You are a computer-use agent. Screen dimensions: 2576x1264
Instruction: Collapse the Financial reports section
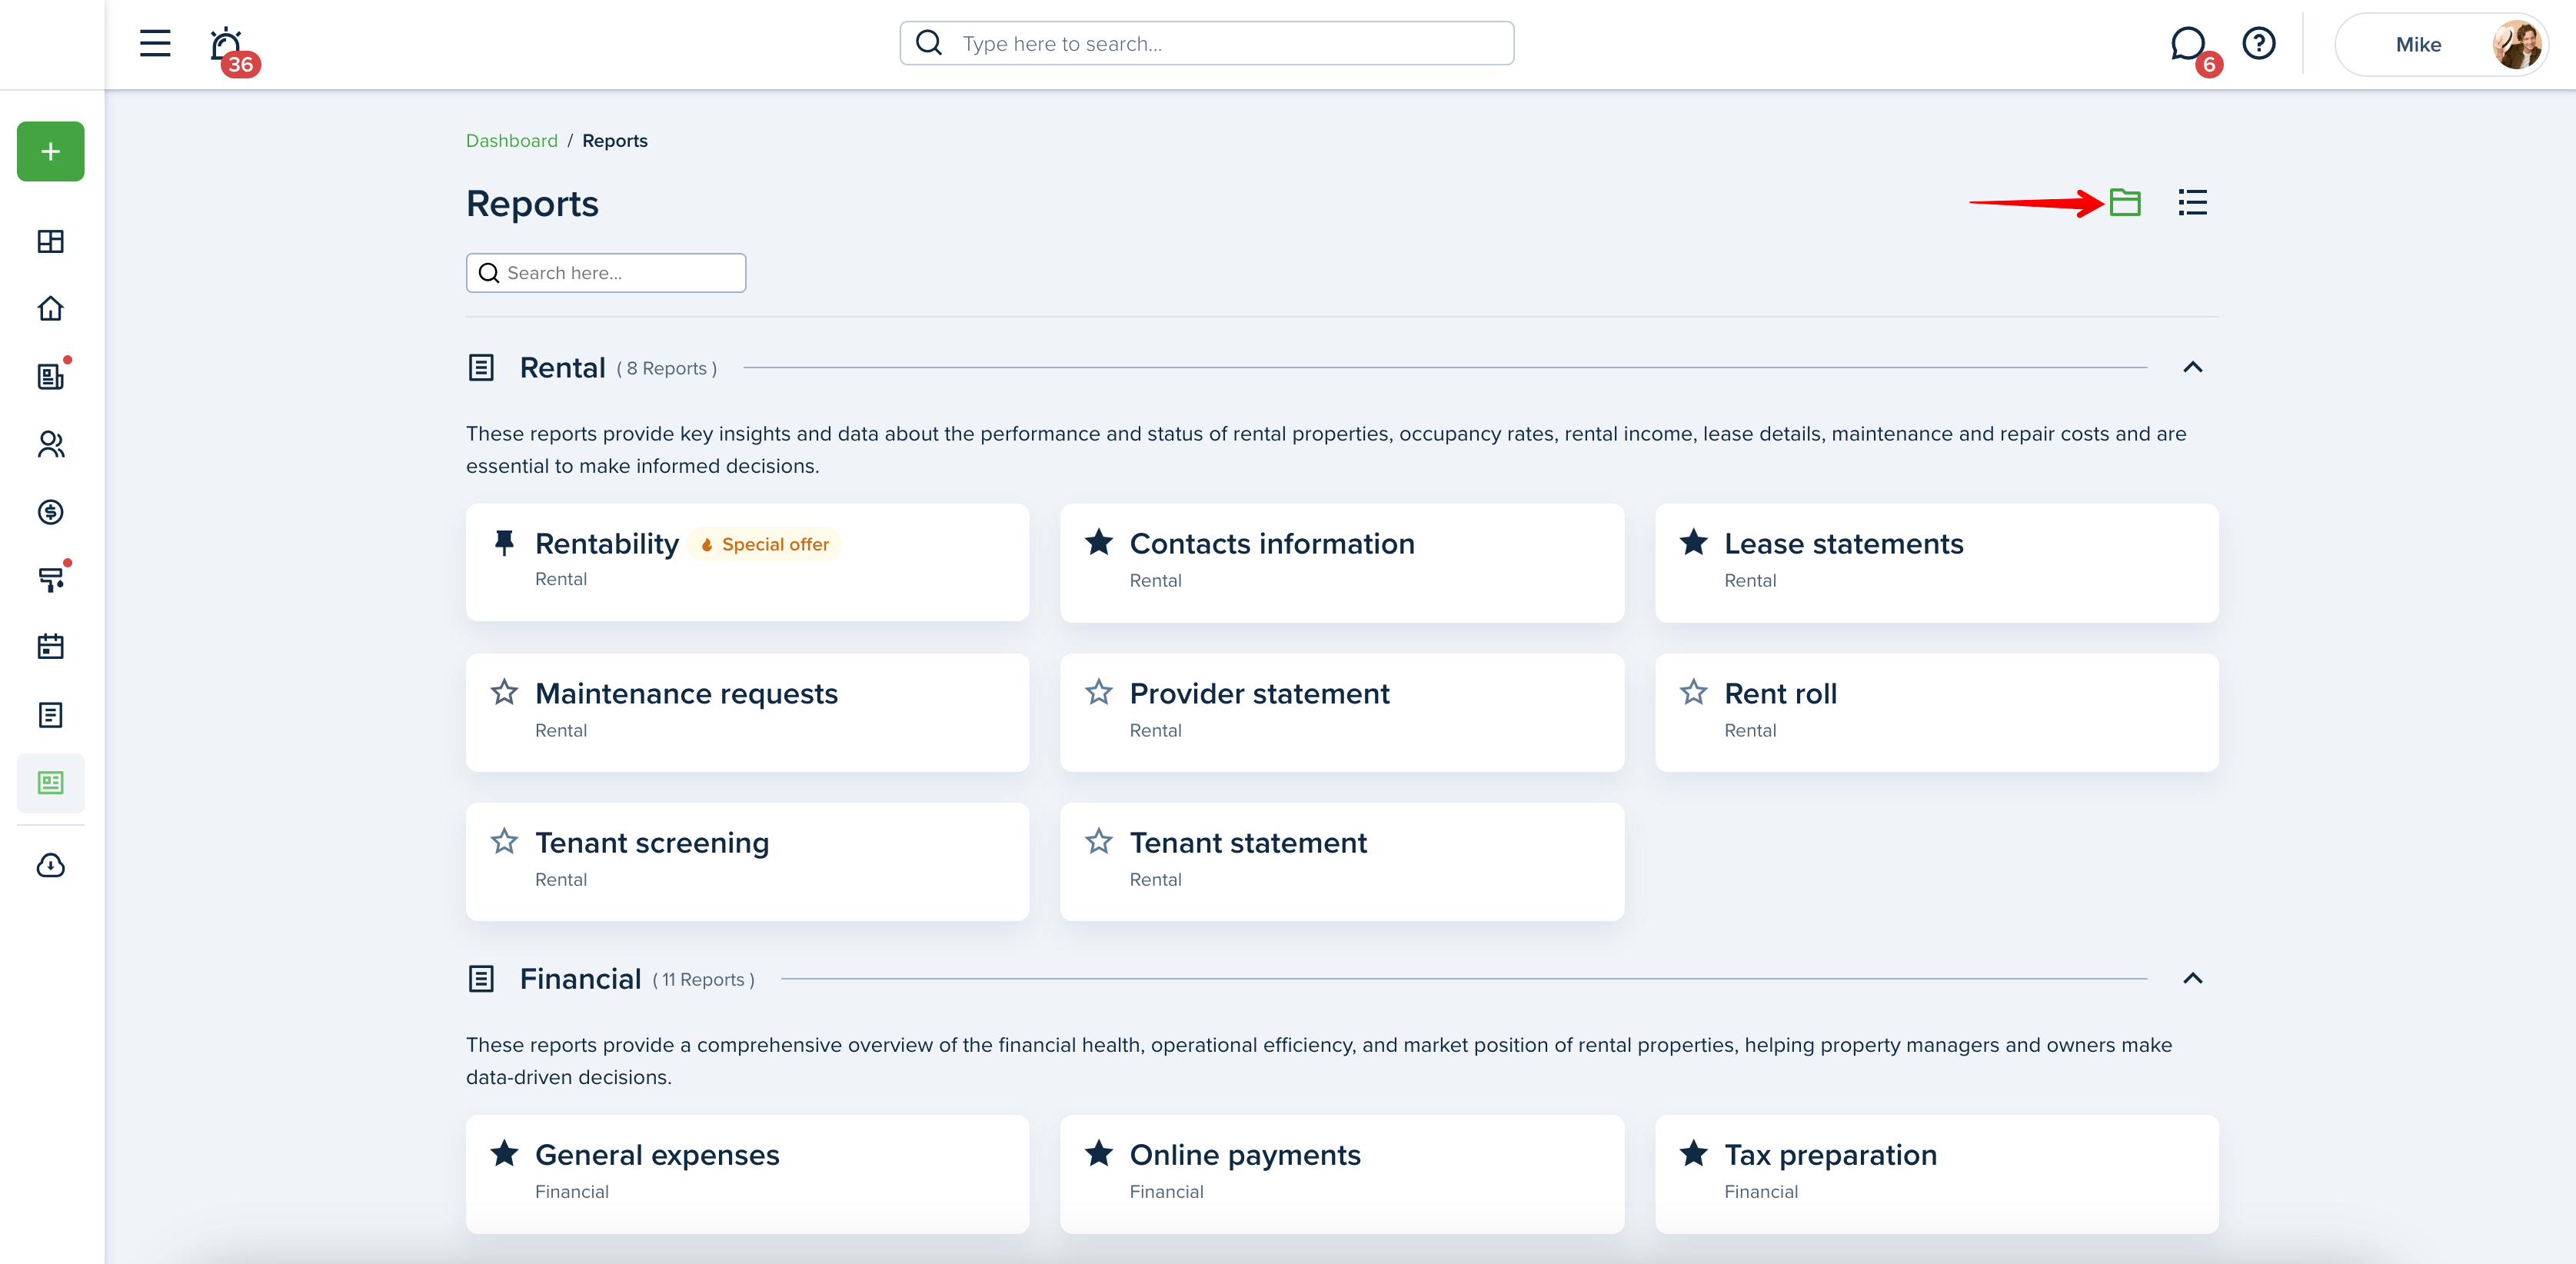pyautogui.click(x=2192, y=978)
